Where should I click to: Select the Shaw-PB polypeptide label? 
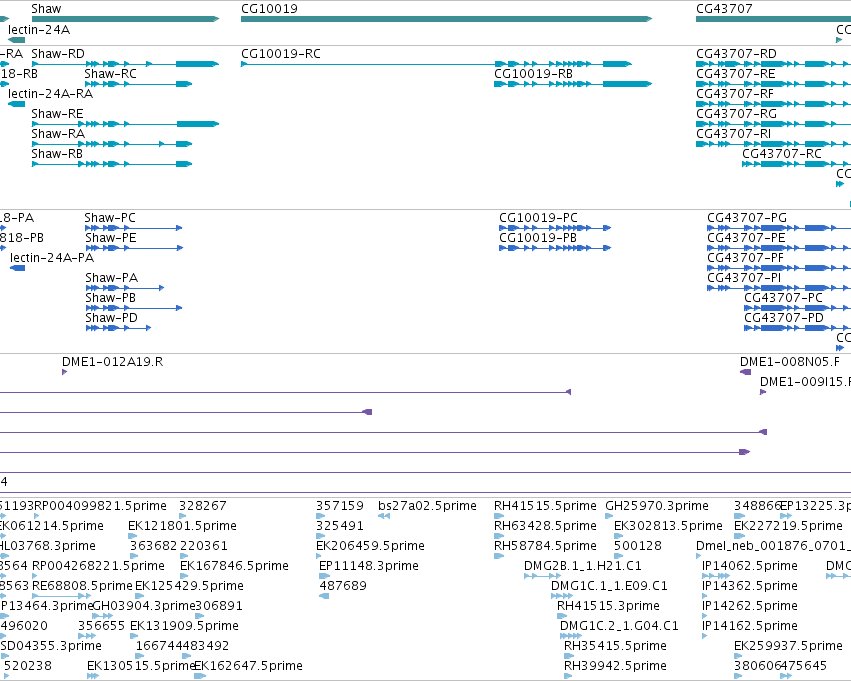click(110, 298)
